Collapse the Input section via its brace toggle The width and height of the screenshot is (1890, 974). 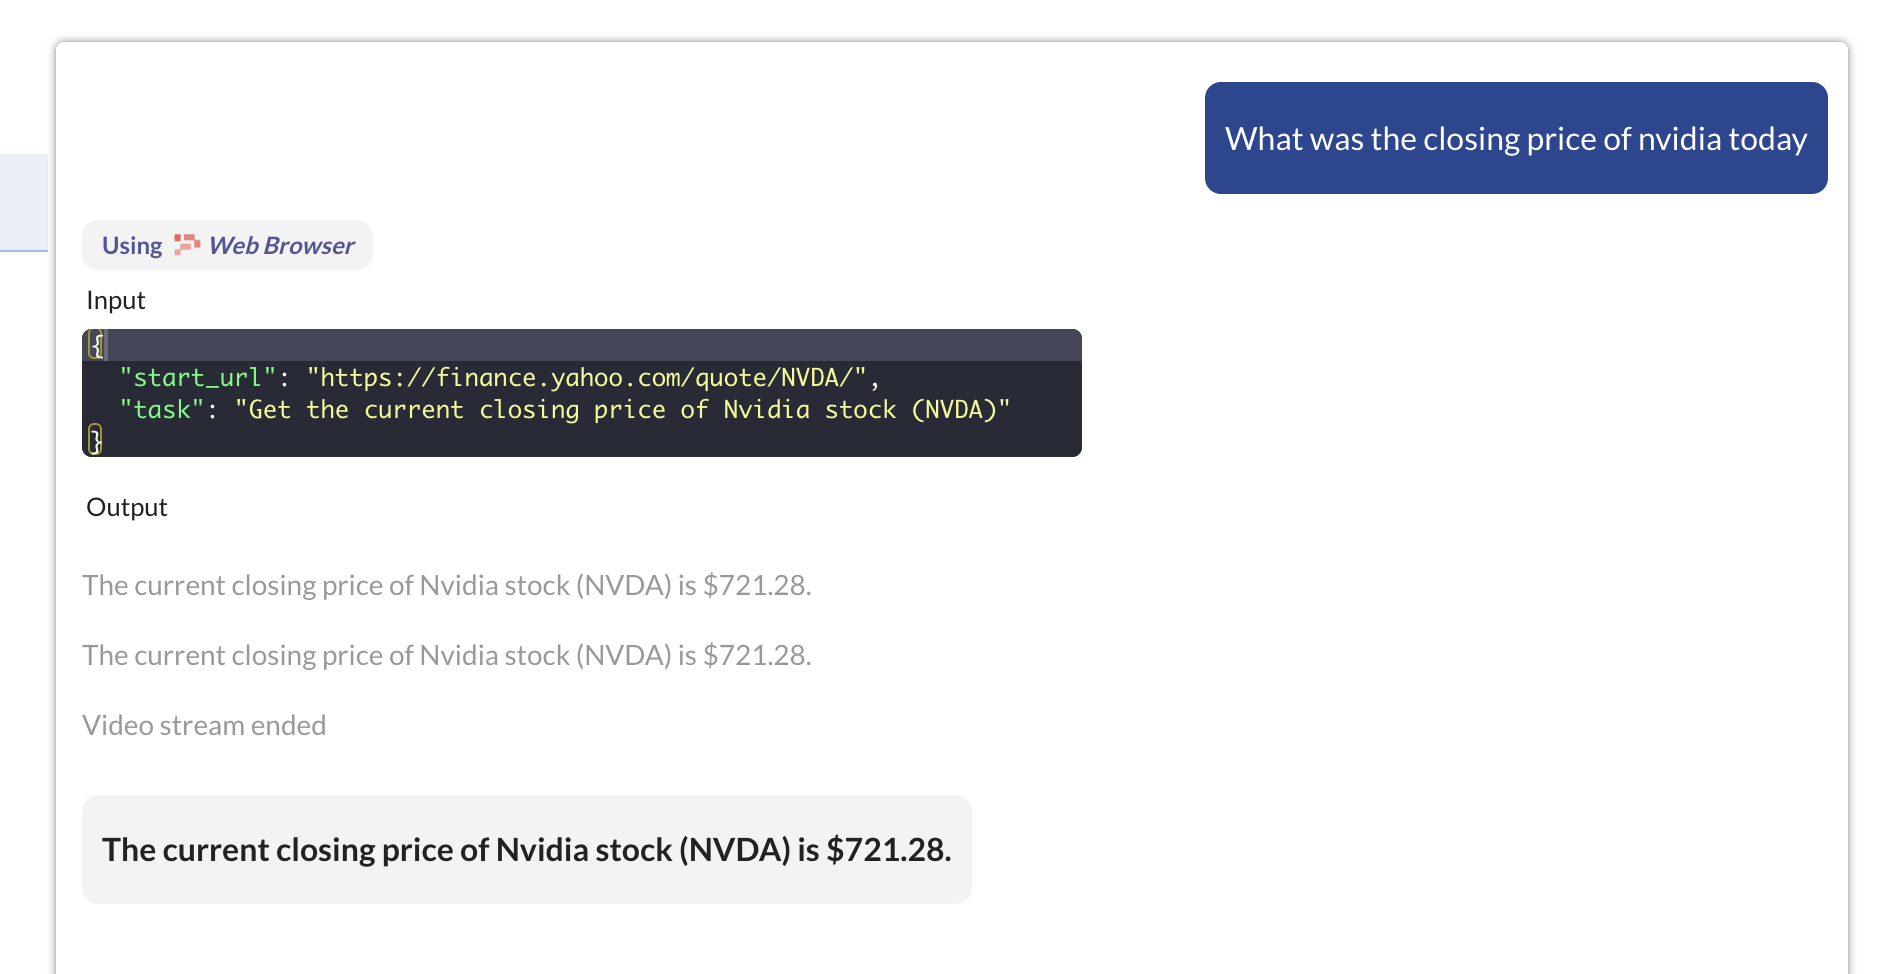coord(96,343)
